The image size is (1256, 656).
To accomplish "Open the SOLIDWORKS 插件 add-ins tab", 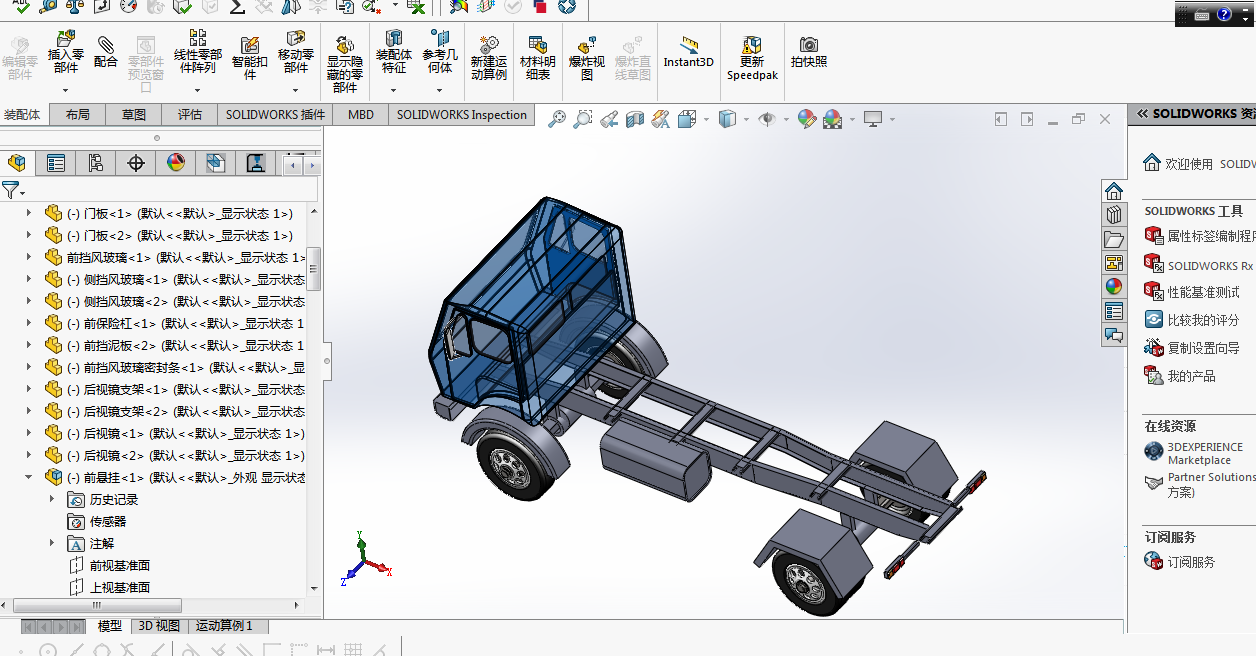I will (x=276, y=115).
